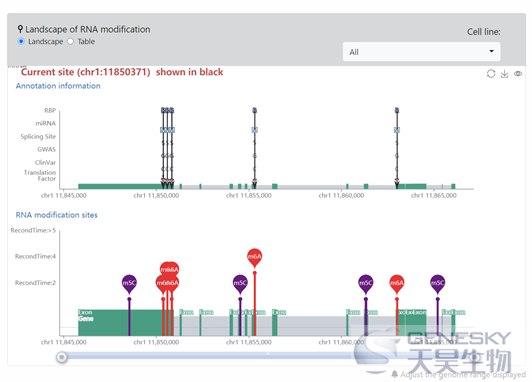Click the m6A marker near chr1 11,863,000

click(x=397, y=283)
